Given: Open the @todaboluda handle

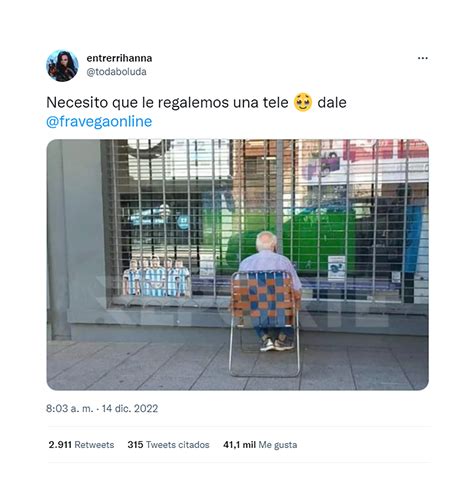Looking at the screenshot, I should coord(116,72).
